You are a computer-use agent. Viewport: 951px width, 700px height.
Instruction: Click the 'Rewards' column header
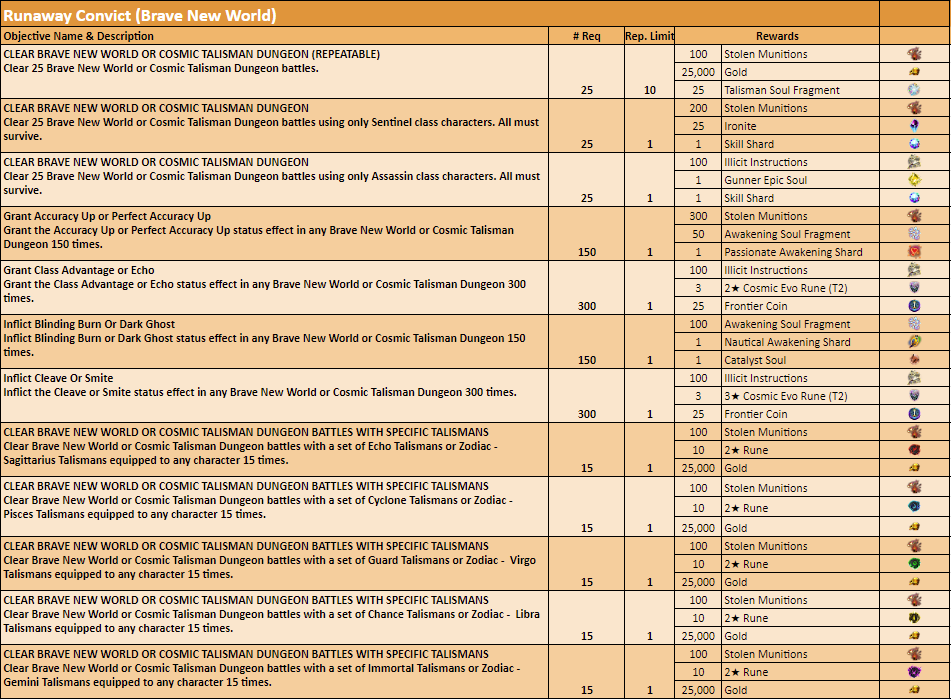(x=777, y=36)
